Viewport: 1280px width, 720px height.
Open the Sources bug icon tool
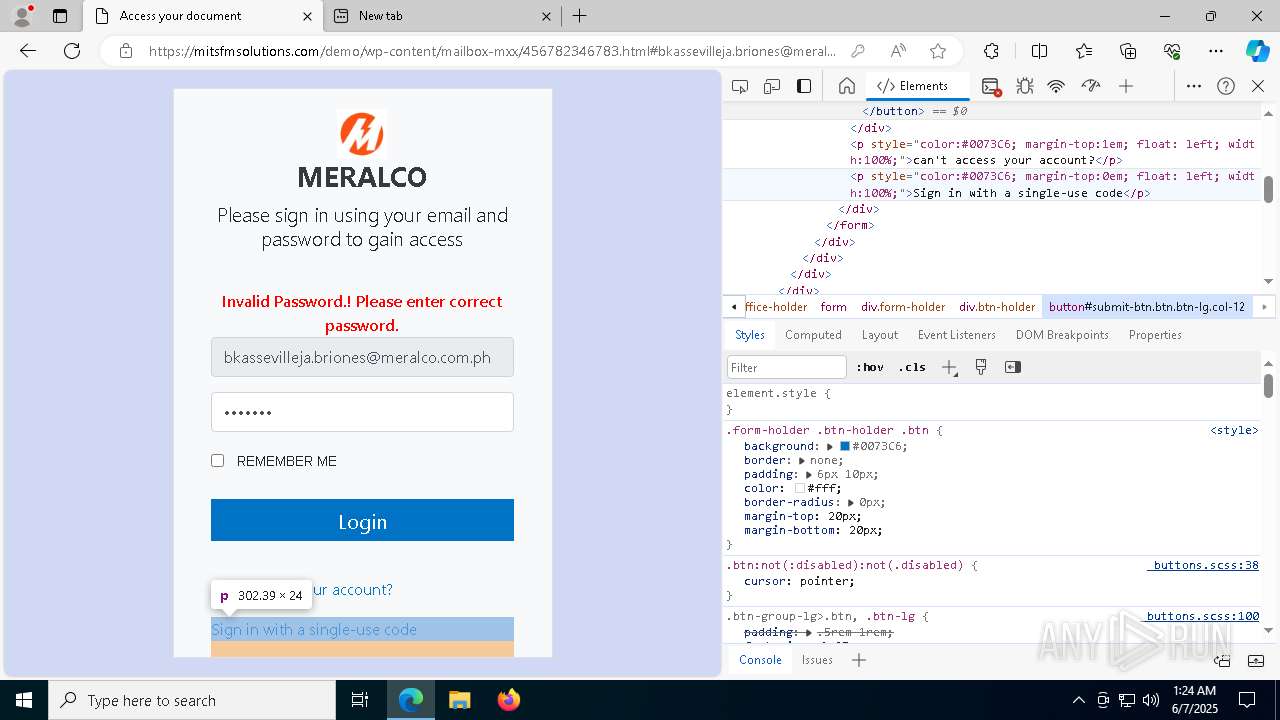point(1024,86)
